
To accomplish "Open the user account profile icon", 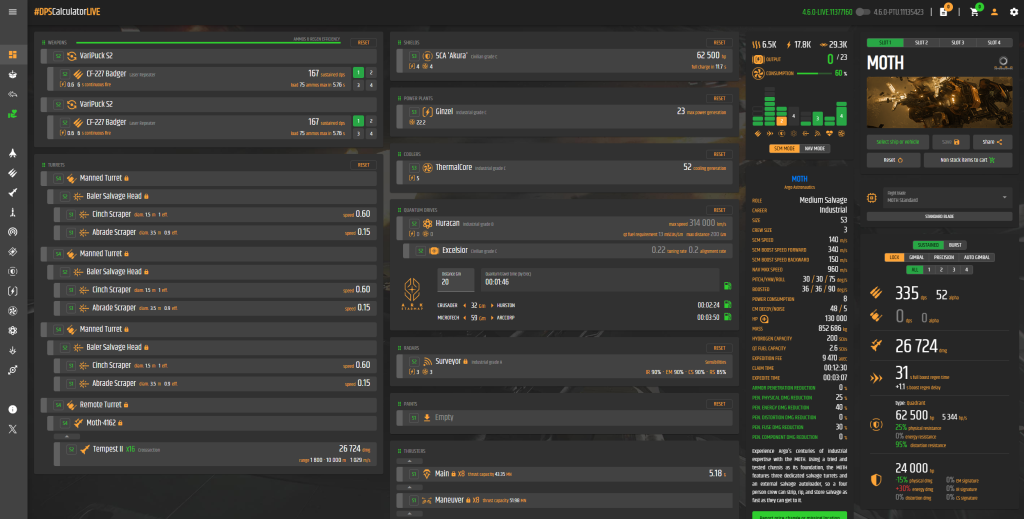I will 993,11.
